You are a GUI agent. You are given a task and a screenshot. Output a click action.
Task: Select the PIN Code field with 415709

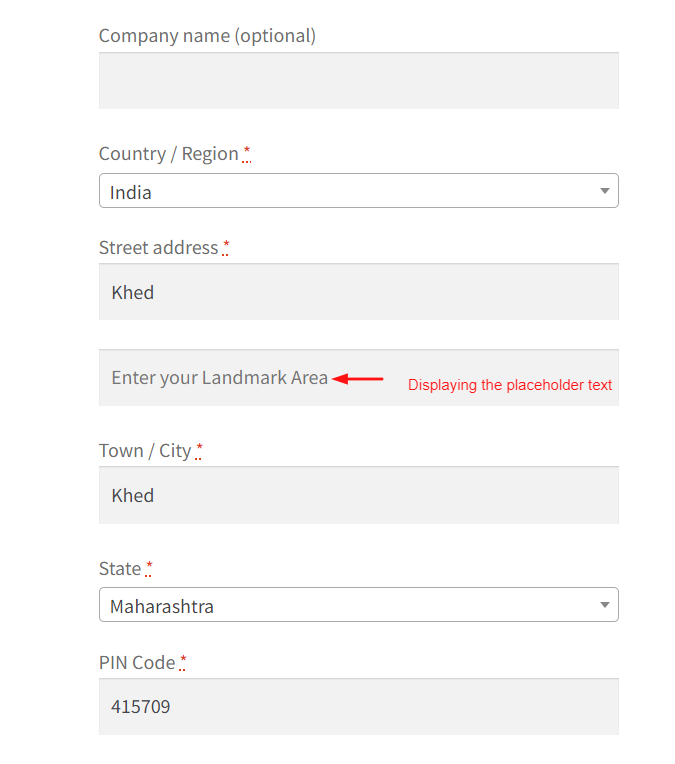(359, 707)
